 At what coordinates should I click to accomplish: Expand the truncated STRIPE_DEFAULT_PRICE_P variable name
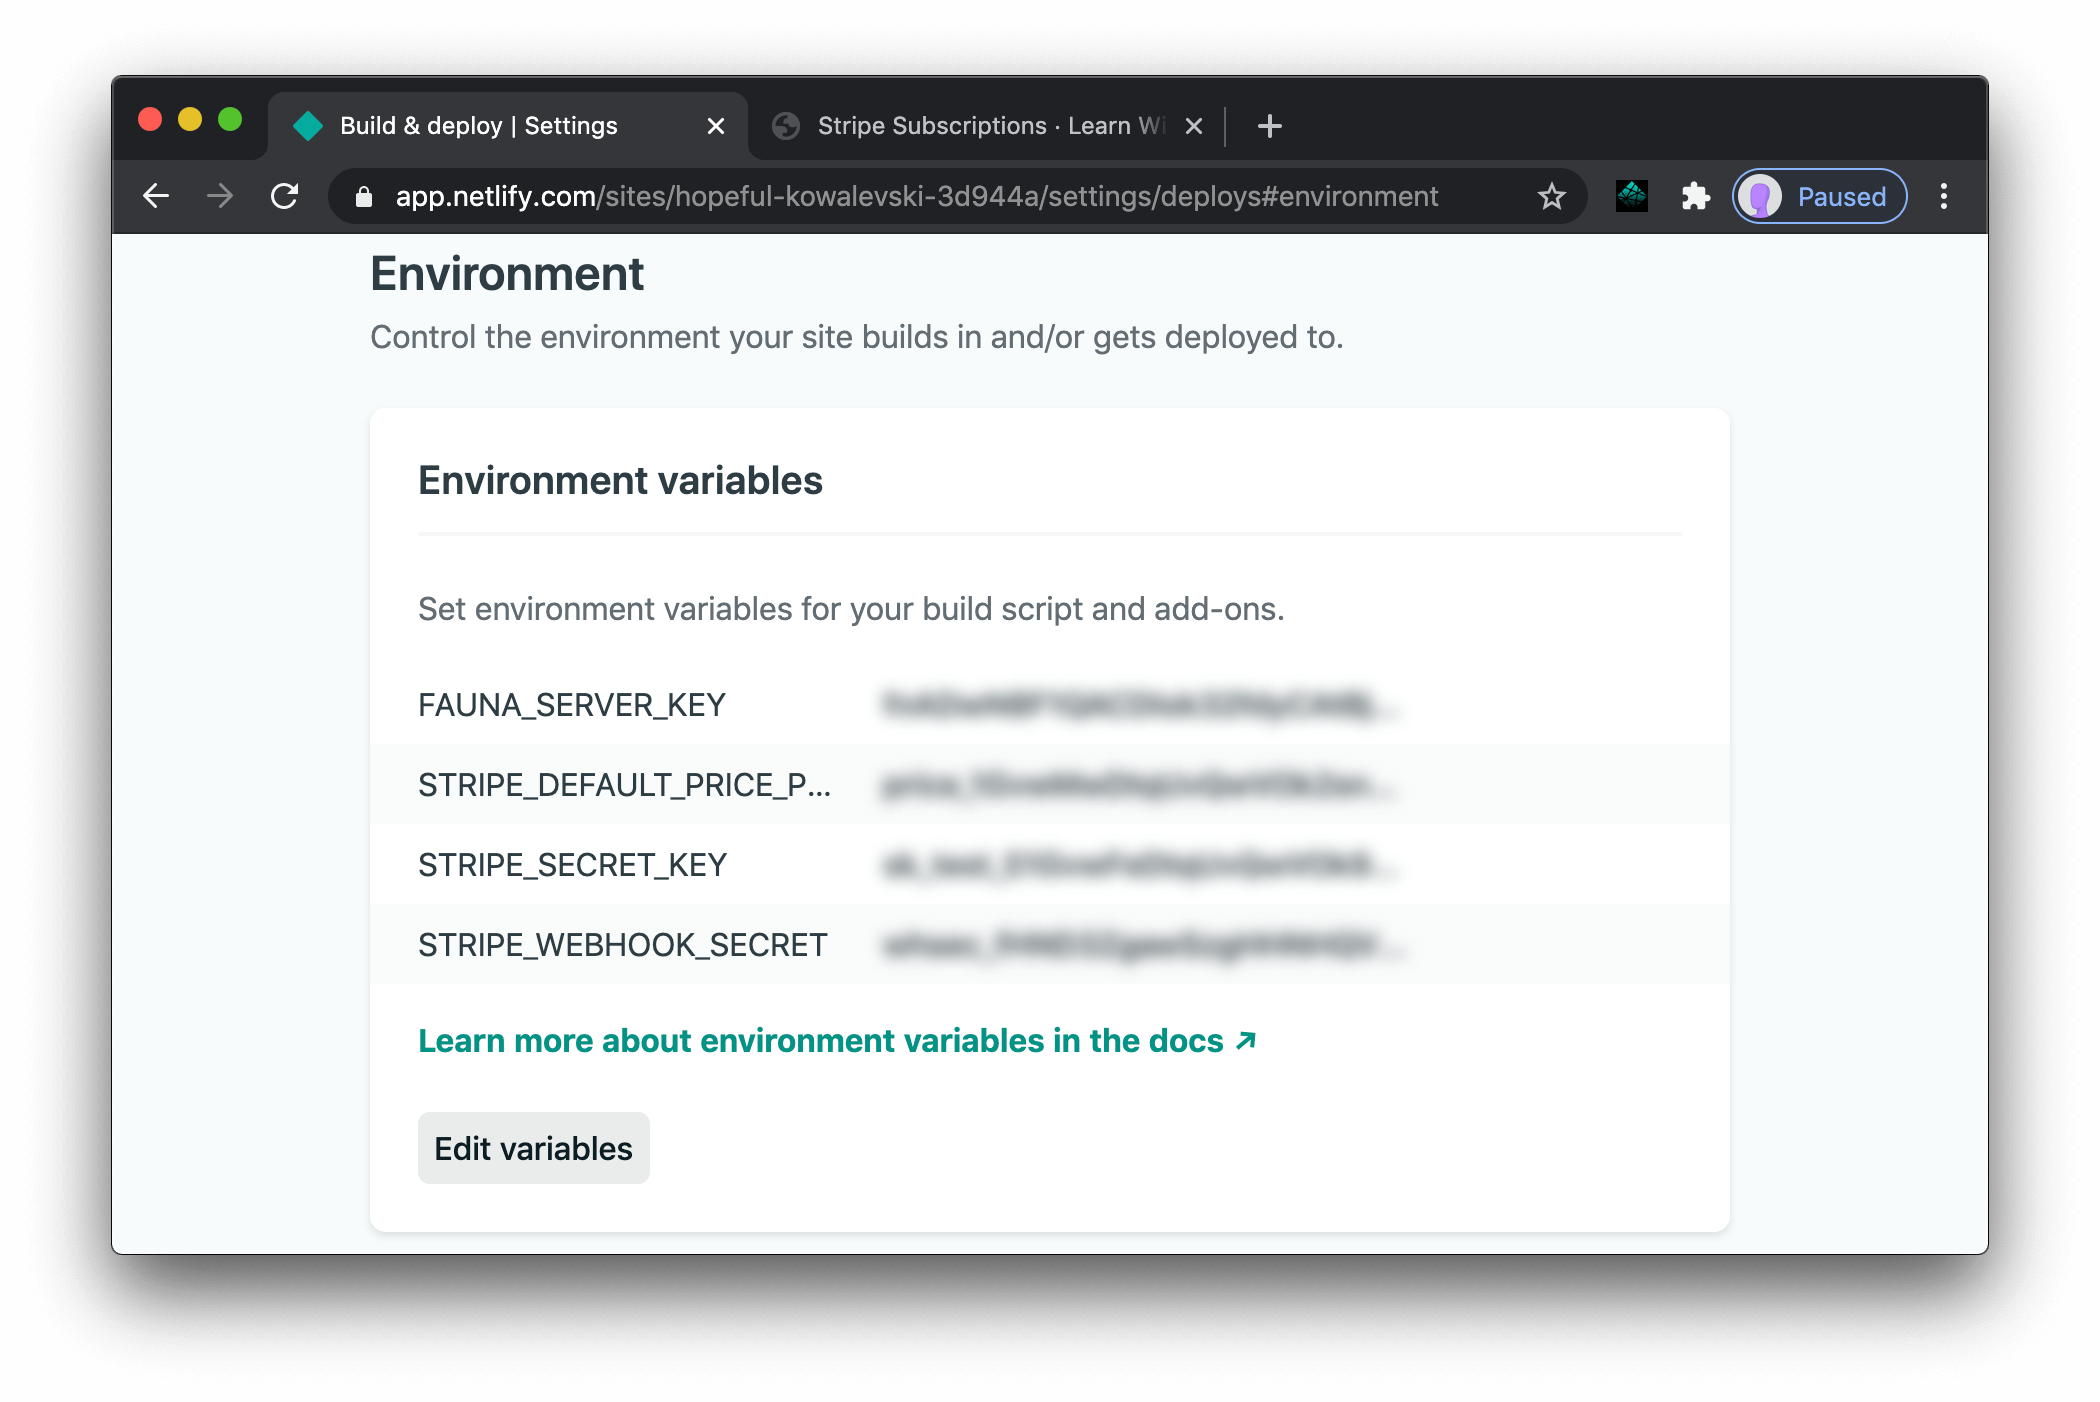pyautogui.click(x=625, y=785)
